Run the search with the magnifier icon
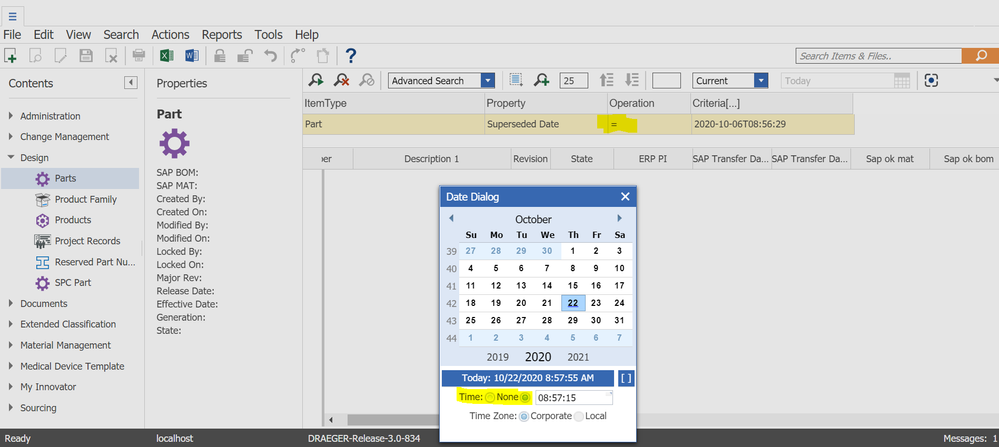 coord(316,81)
